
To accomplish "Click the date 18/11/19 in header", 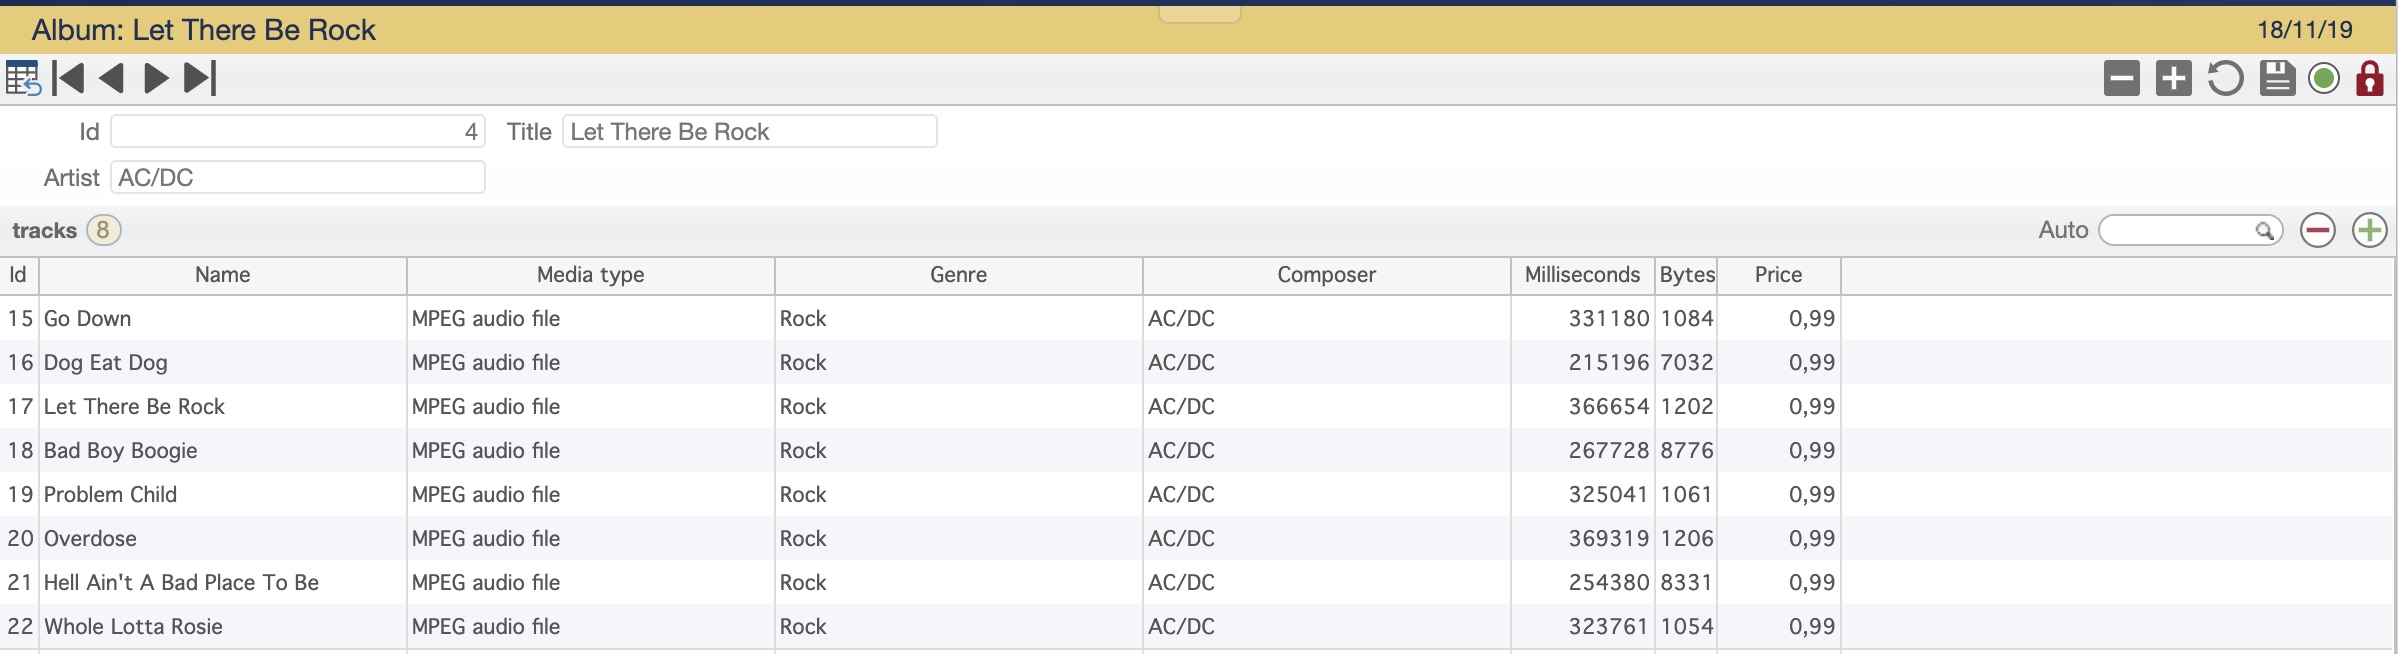I will (2305, 30).
